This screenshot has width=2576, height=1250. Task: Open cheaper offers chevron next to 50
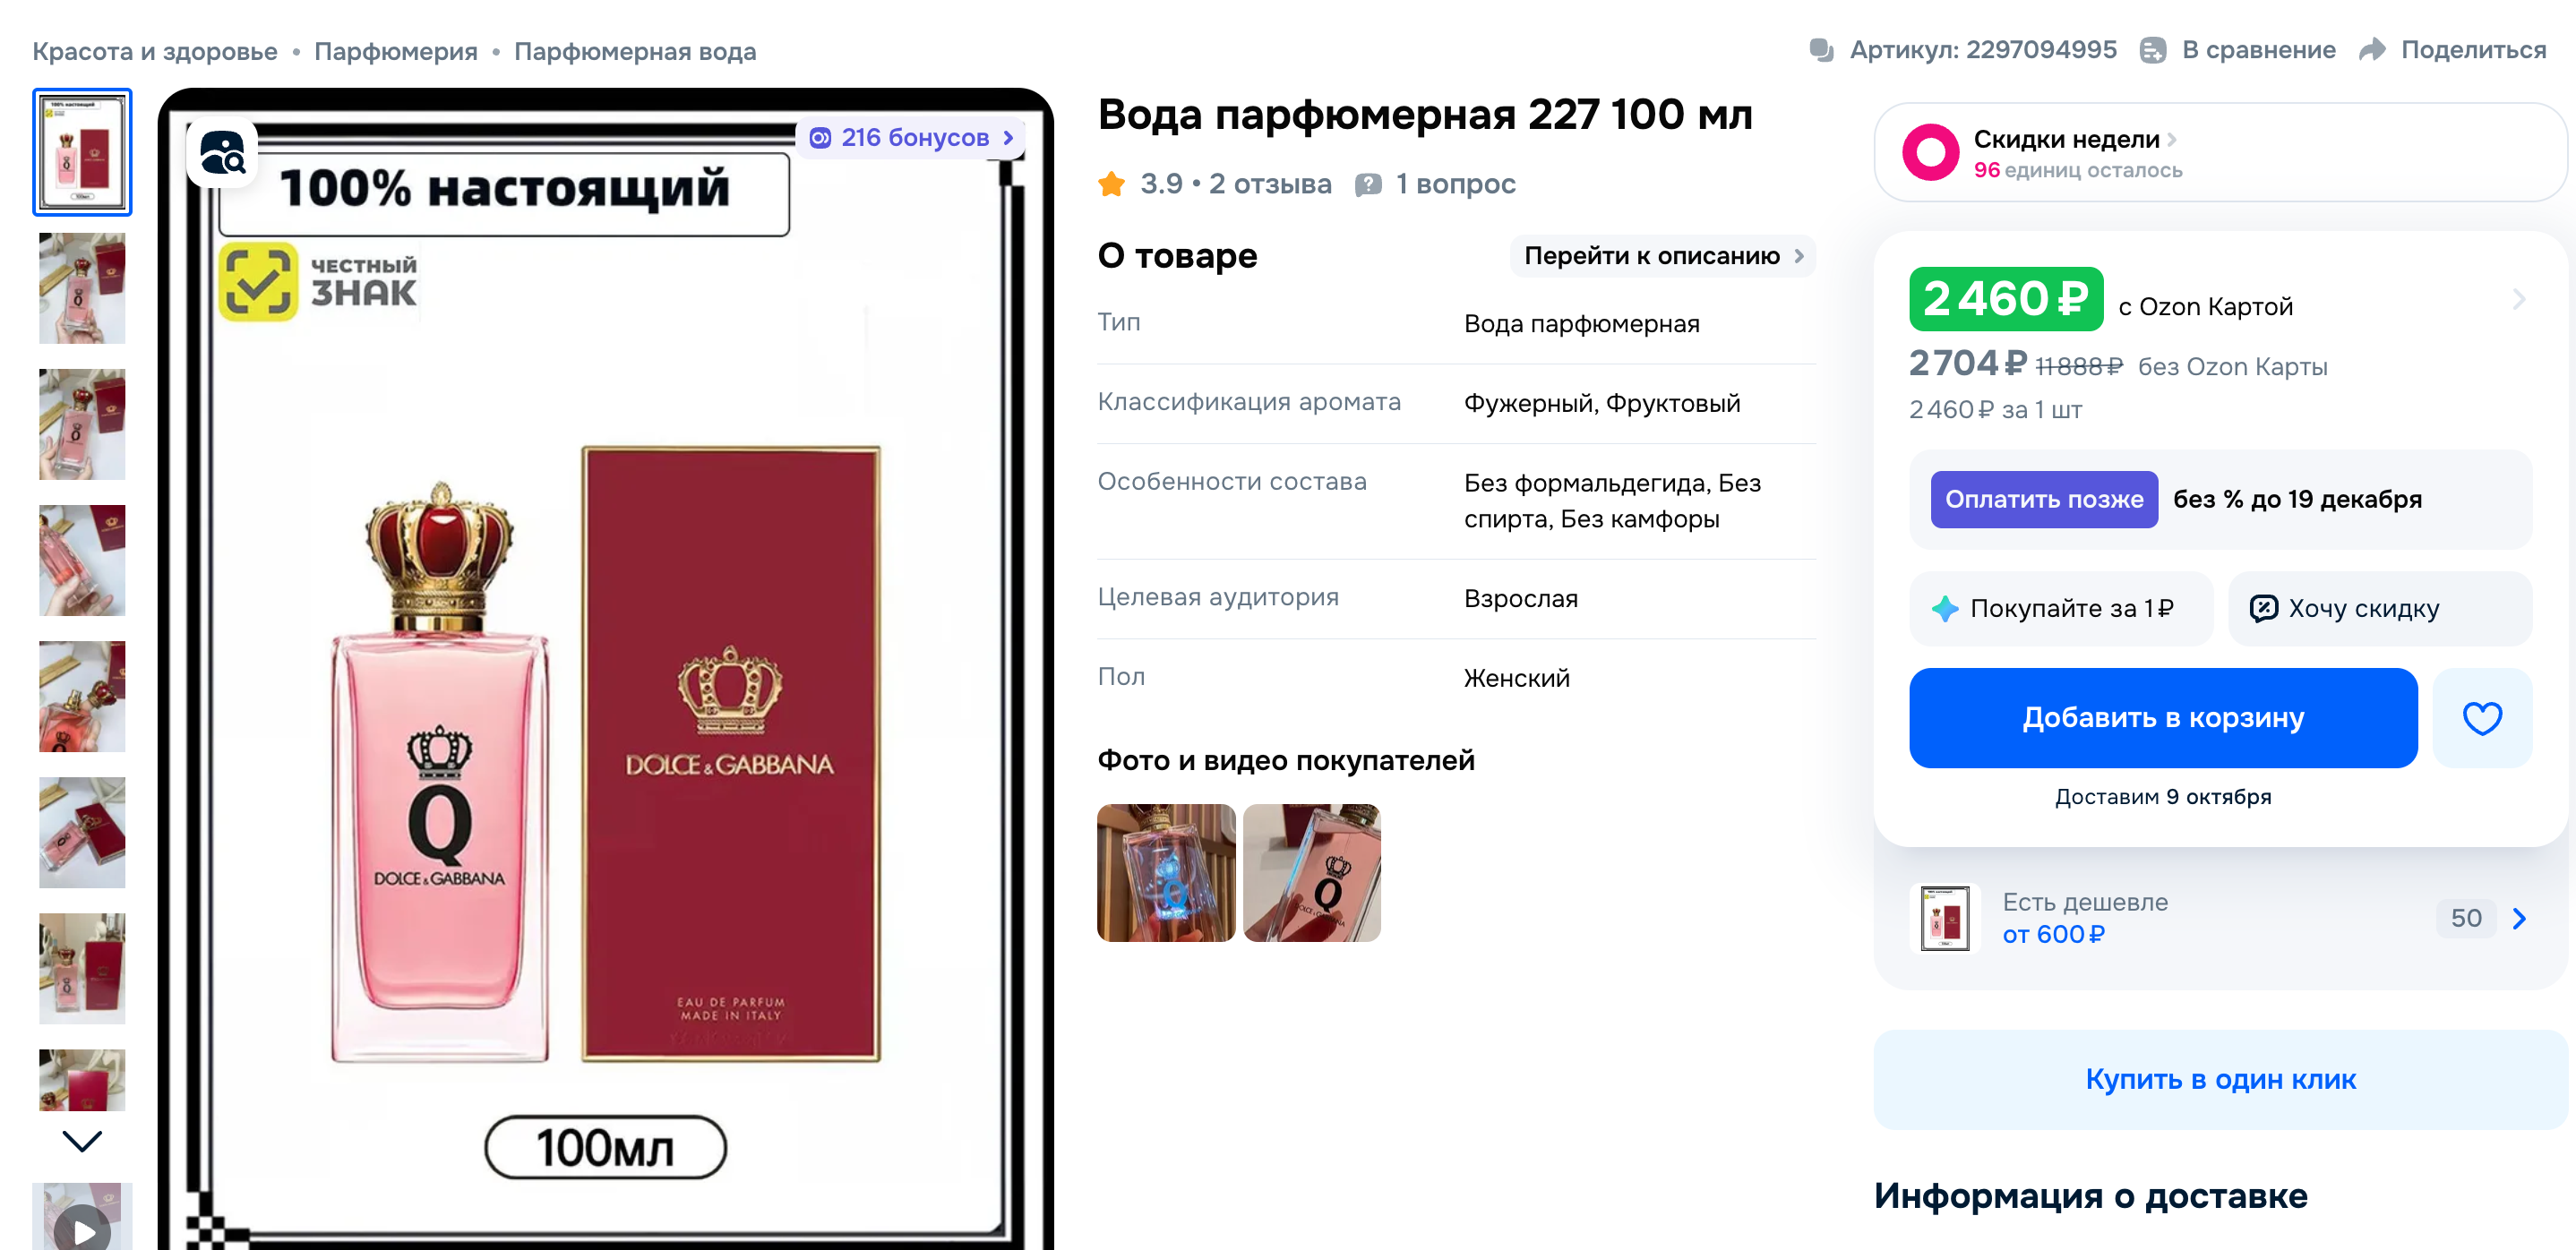tap(2519, 918)
